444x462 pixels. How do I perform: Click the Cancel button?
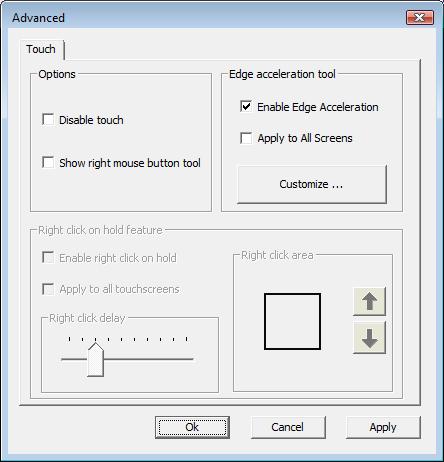pyautogui.click(x=288, y=427)
